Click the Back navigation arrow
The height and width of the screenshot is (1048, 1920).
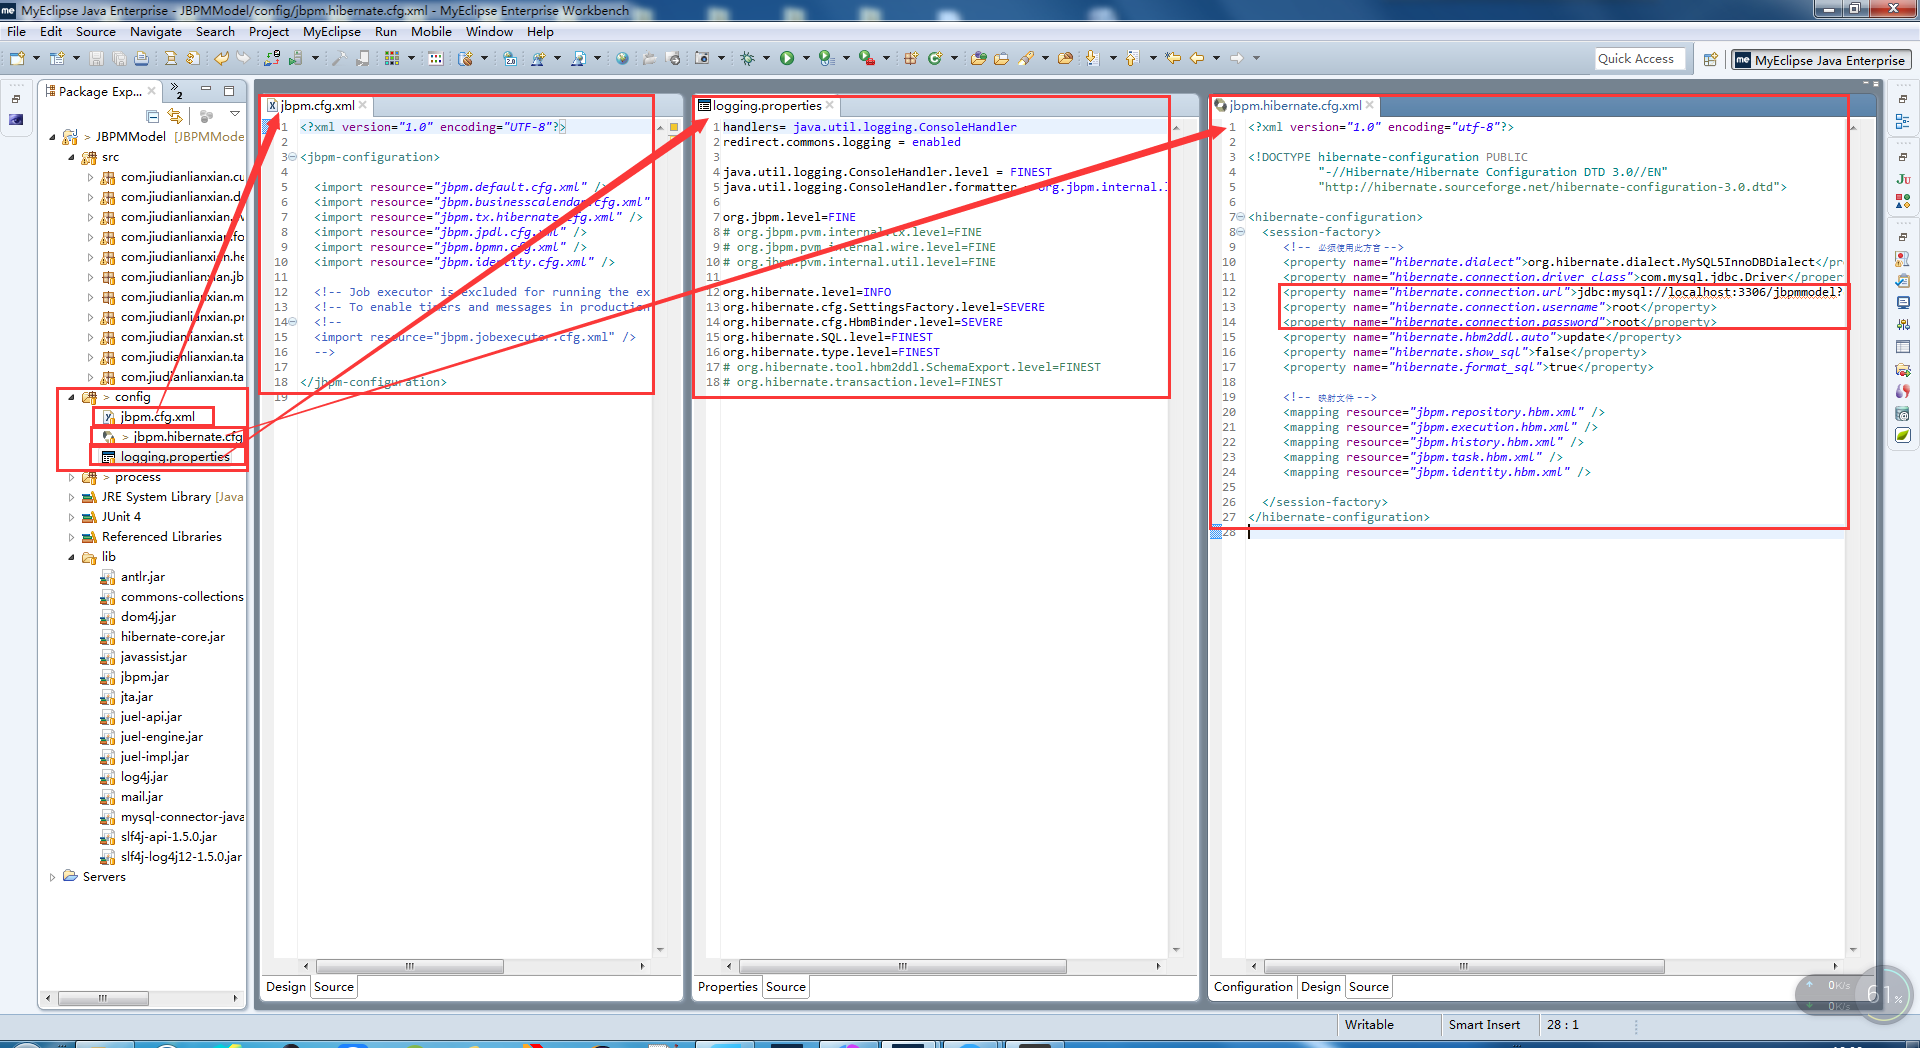(1196, 59)
